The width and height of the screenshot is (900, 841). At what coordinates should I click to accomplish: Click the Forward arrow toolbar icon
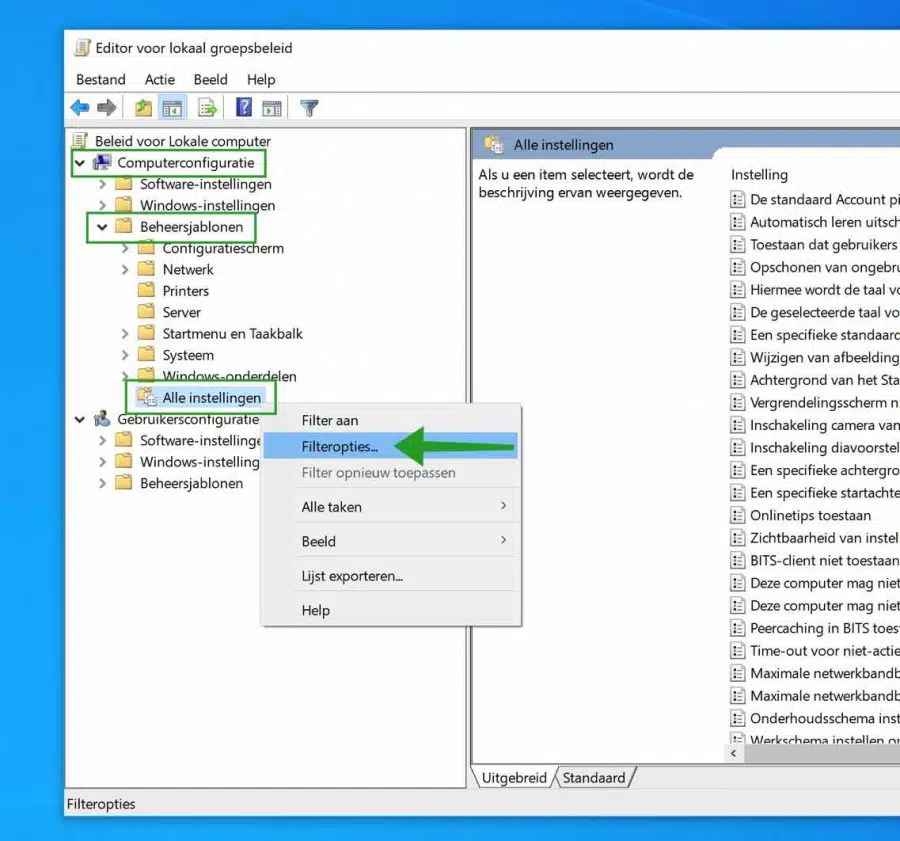tap(107, 107)
